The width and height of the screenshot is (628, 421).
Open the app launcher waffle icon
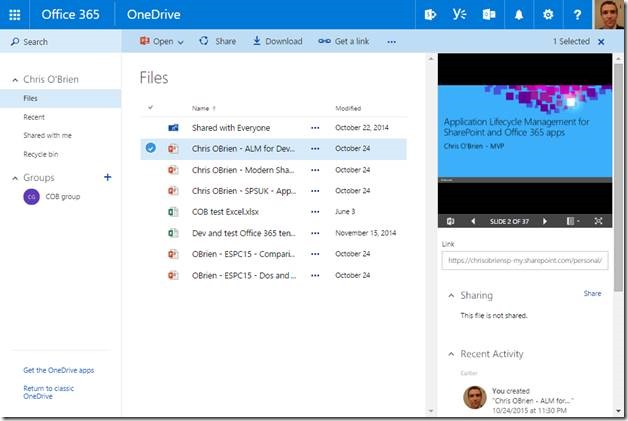[14, 14]
